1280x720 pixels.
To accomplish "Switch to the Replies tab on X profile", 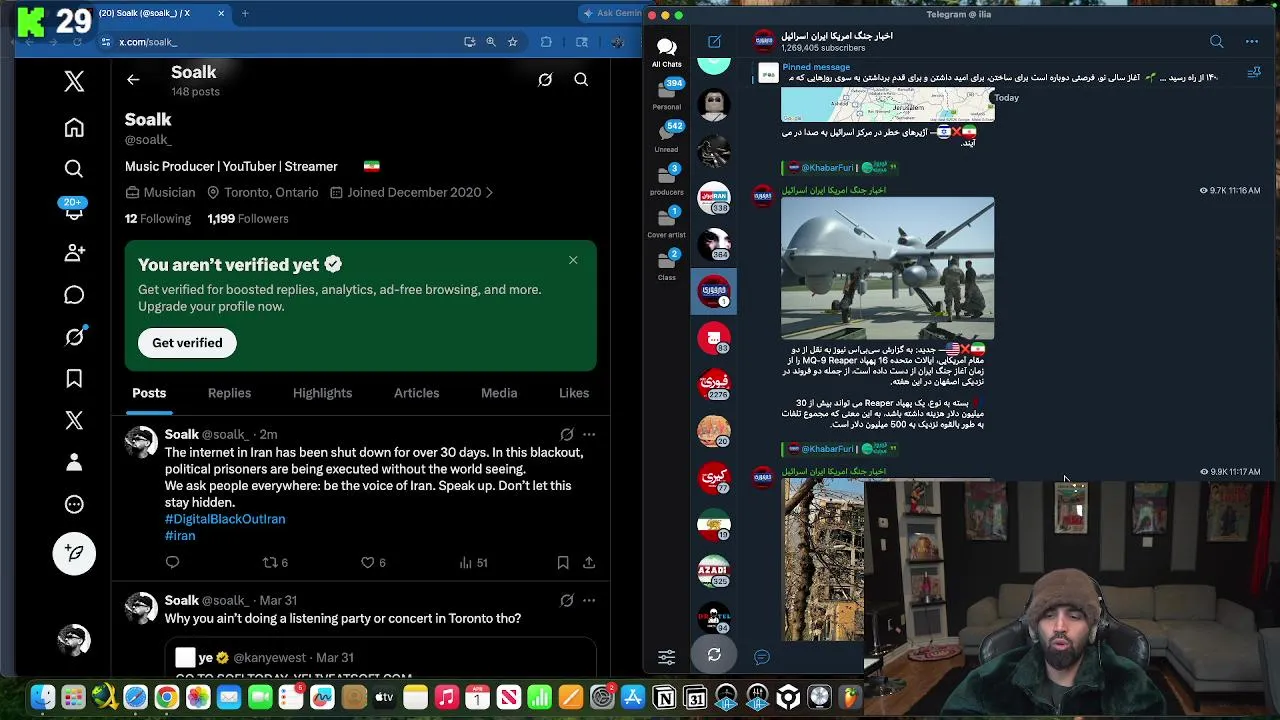I will pos(229,393).
